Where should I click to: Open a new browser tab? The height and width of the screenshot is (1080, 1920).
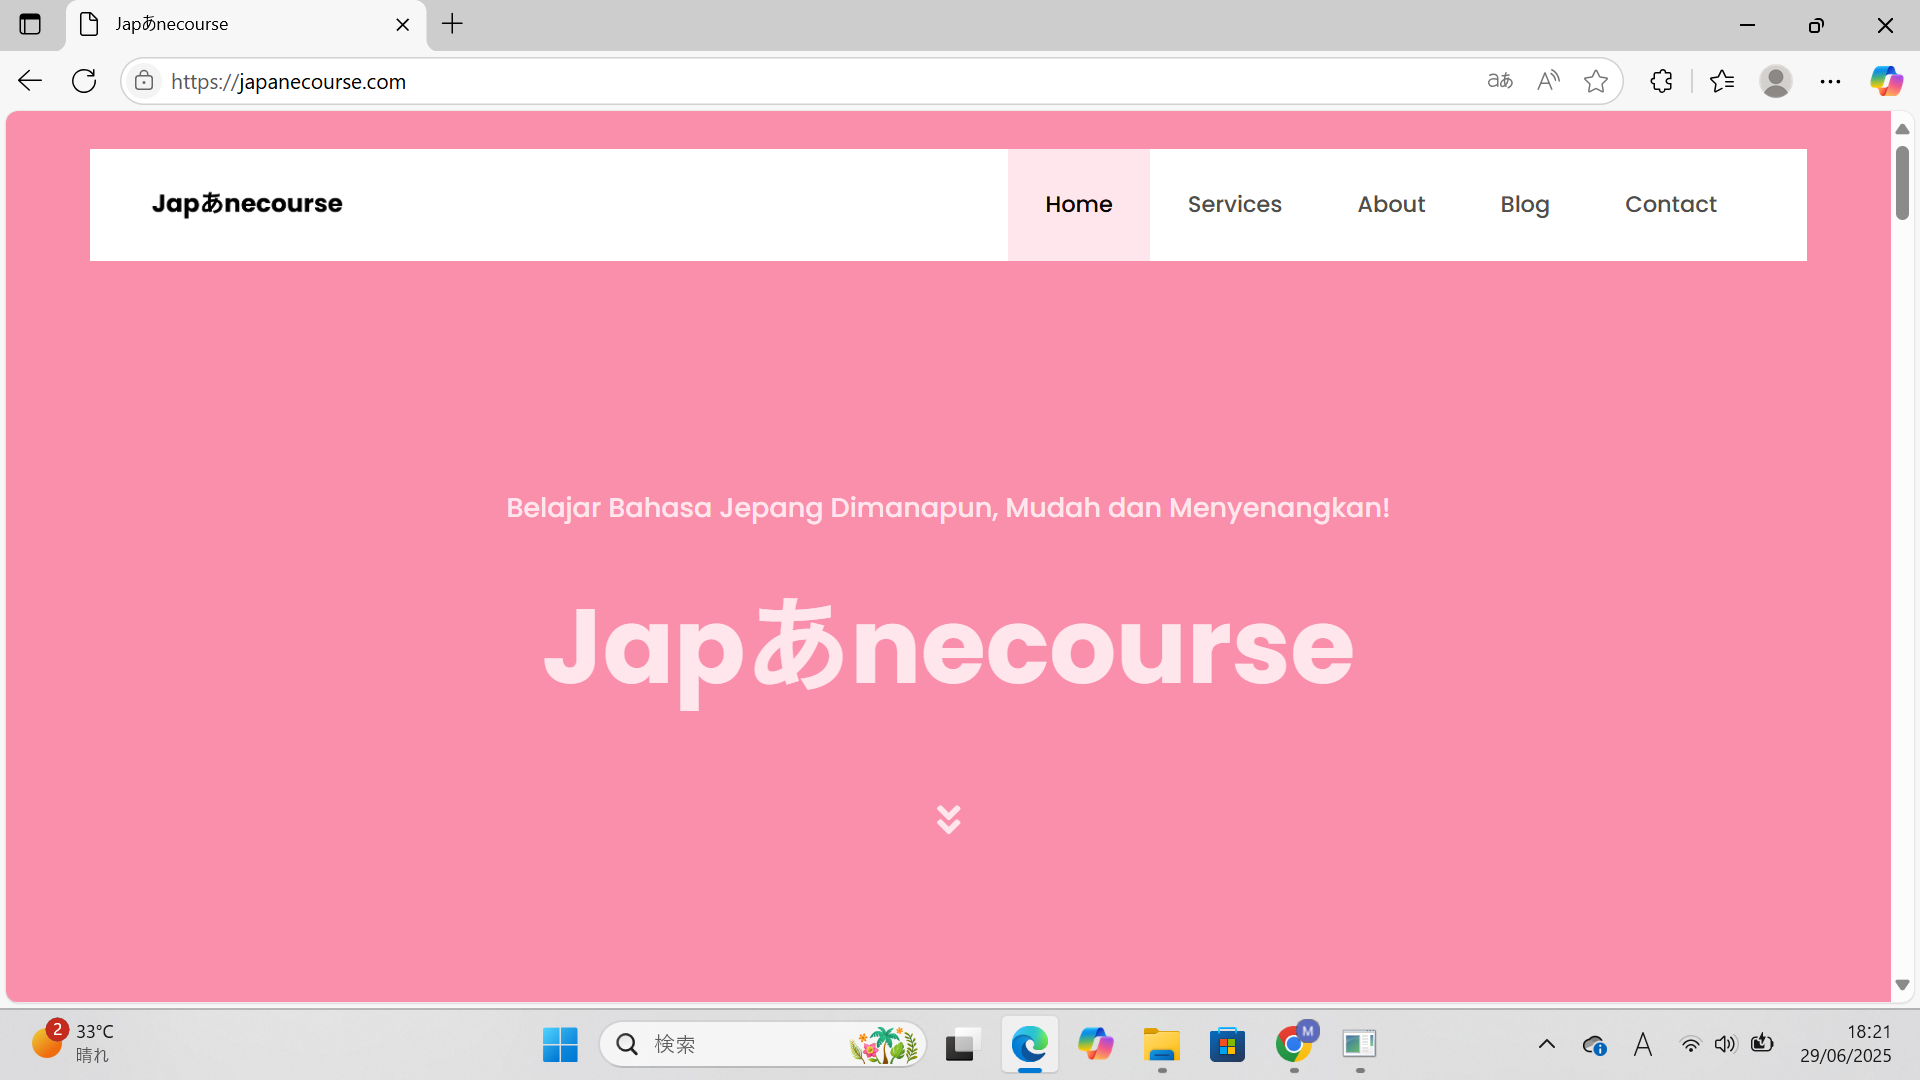(x=452, y=24)
